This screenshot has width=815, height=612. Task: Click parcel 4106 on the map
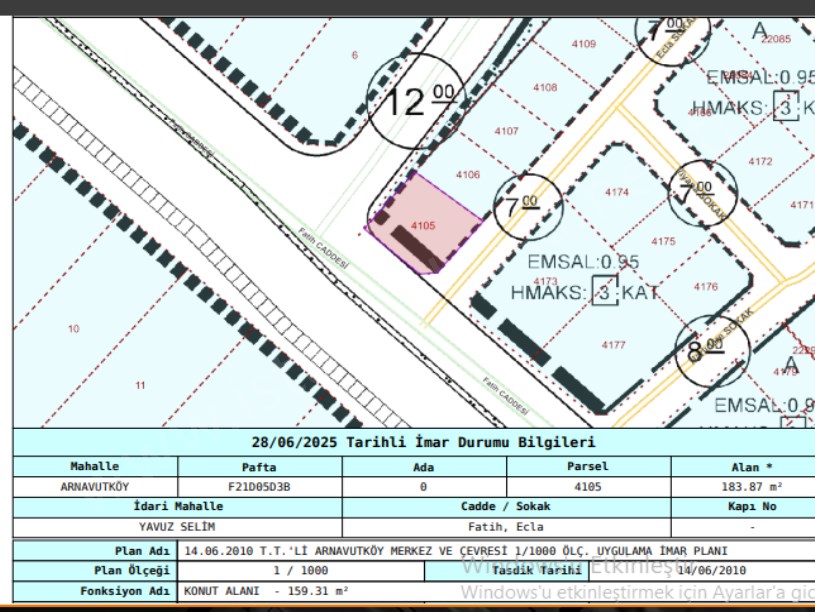[467, 175]
